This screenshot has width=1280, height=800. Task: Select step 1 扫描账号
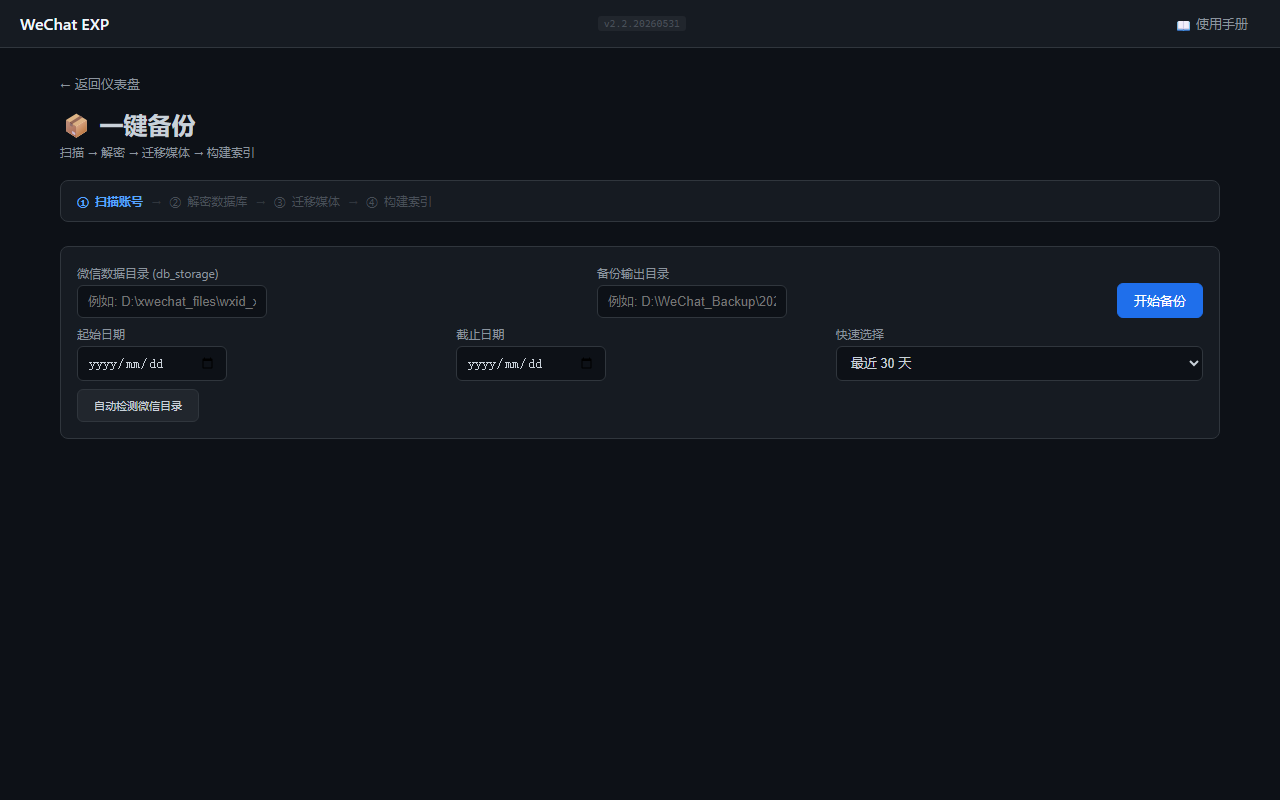tap(110, 202)
